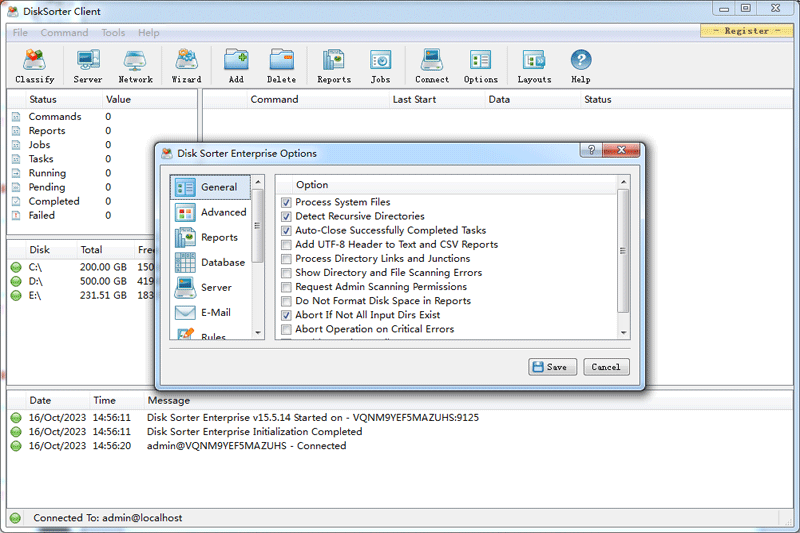This screenshot has width=800, height=533.
Task: Toggle Detect Recursive Directories checkbox
Action: coord(287,216)
